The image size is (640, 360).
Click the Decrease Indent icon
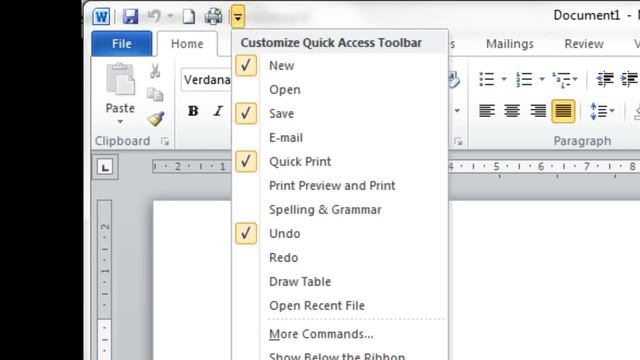604,79
